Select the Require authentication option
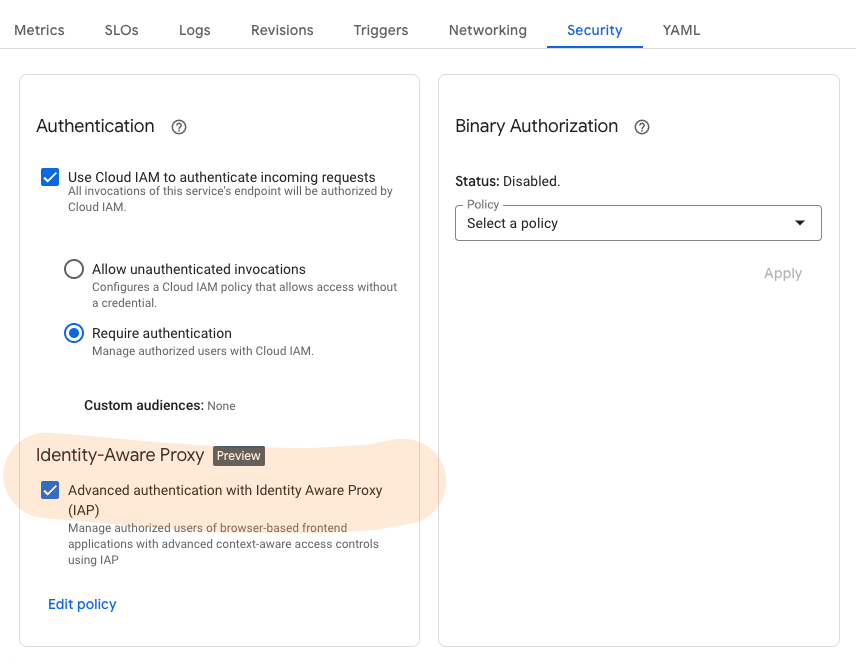This screenshot has height=664, width=856. click(73, 333)
